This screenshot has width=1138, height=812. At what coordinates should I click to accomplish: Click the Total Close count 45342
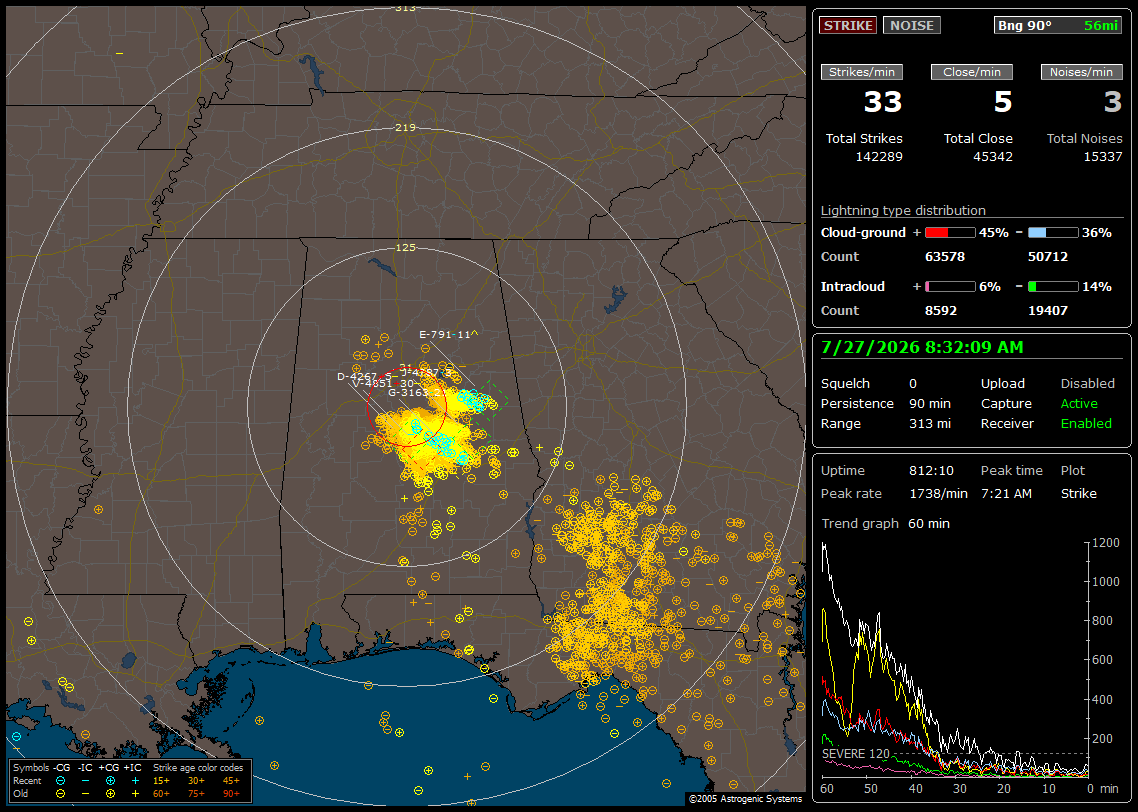993,156
